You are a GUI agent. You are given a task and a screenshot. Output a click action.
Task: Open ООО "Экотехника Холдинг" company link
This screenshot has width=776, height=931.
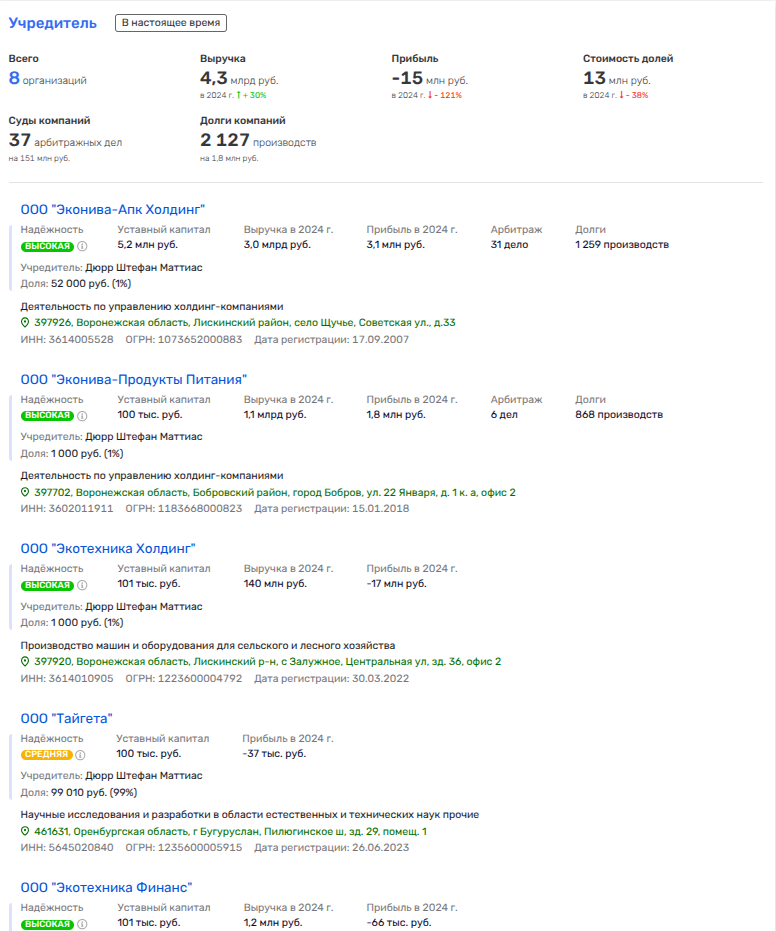pyautogui.click(x=108, y=548)
